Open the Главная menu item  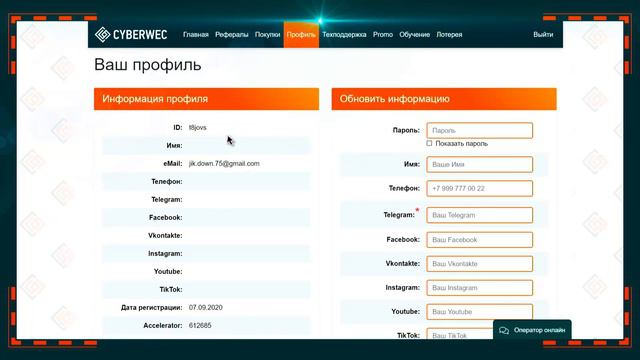pos(196,35)
